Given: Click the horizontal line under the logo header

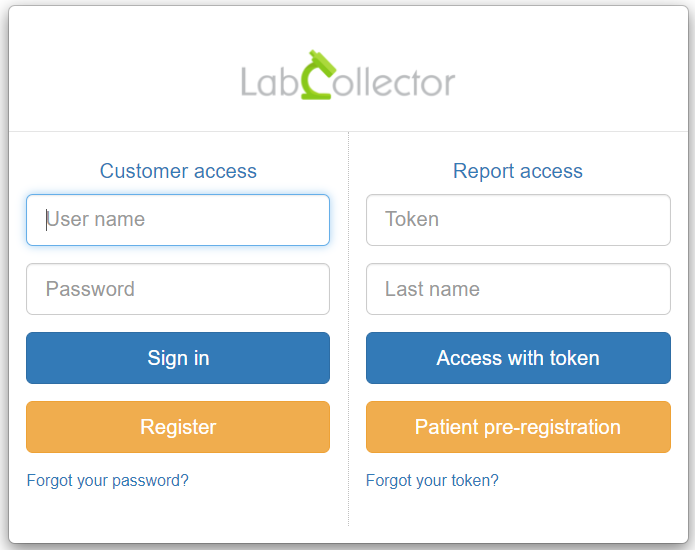Looking at the screenshot, I should (x=348, y=131).
